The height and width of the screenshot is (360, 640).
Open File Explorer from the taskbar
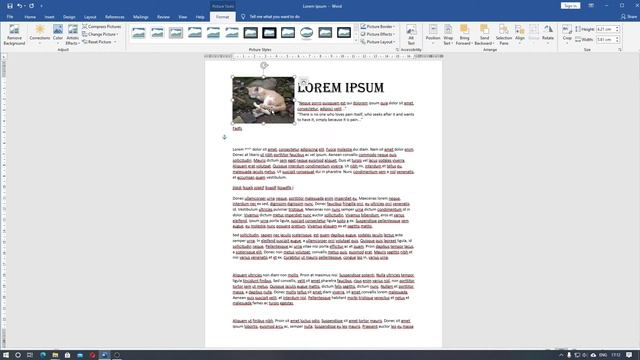[55, 355]
